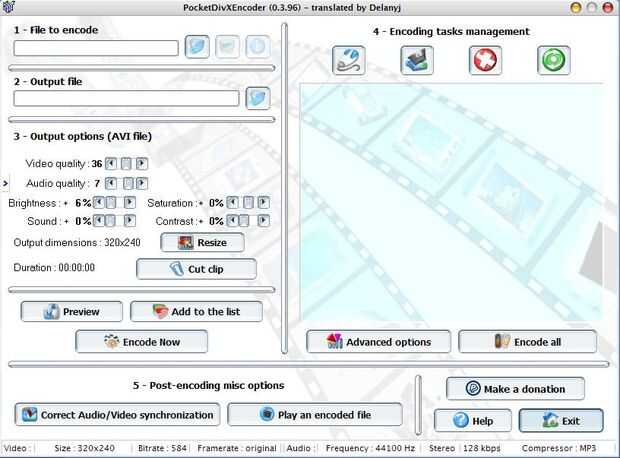This screenshot has width=620, height=458.
Task: Click the Audio quality slider handle
Action: tap(128, 183)
